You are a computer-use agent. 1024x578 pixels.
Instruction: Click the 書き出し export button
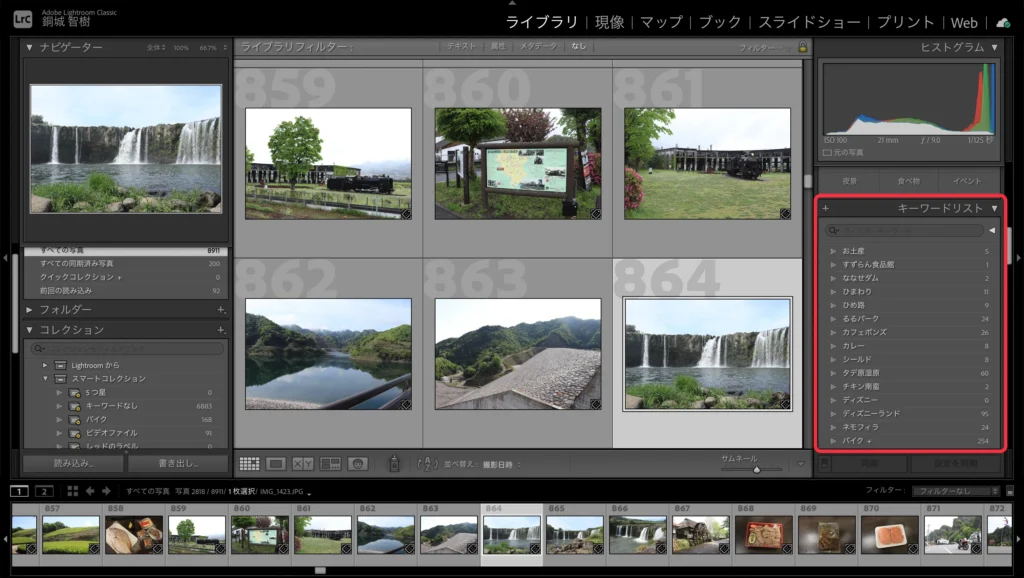(178, 464)
